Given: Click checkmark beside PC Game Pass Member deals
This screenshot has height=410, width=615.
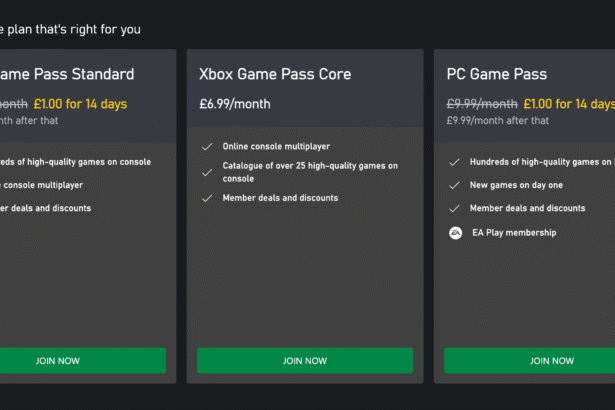Looking at the screenshot, I should click(454, 208).
